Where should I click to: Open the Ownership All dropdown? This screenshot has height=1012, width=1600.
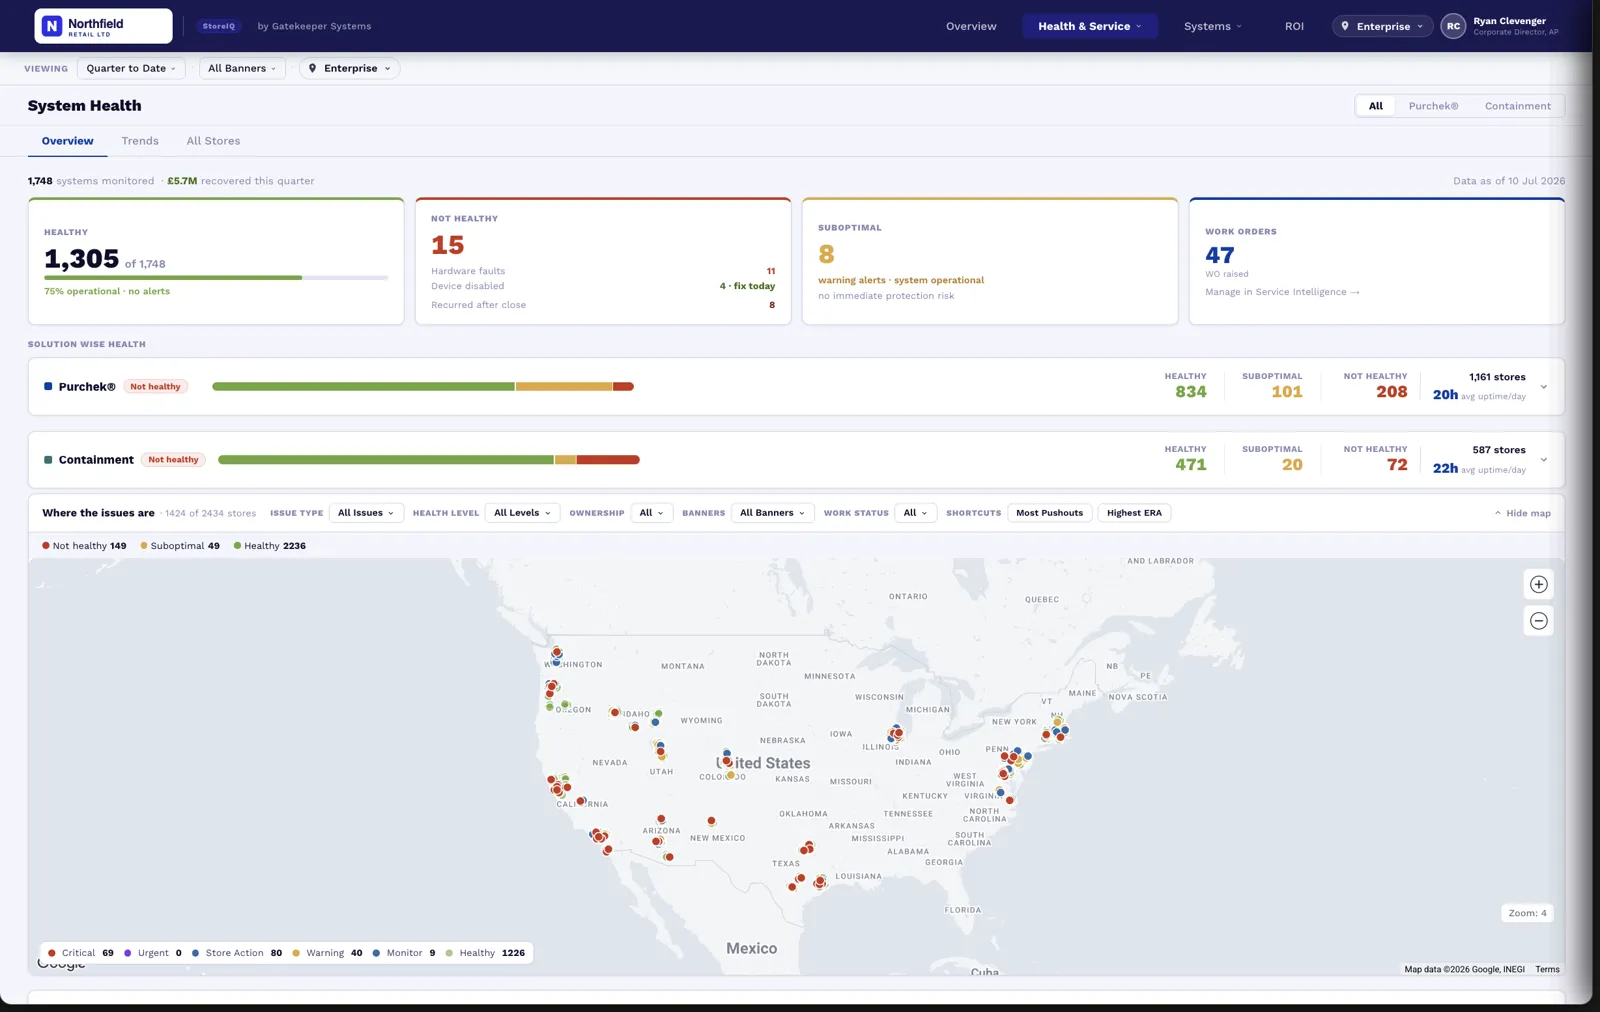pos(651,513)
